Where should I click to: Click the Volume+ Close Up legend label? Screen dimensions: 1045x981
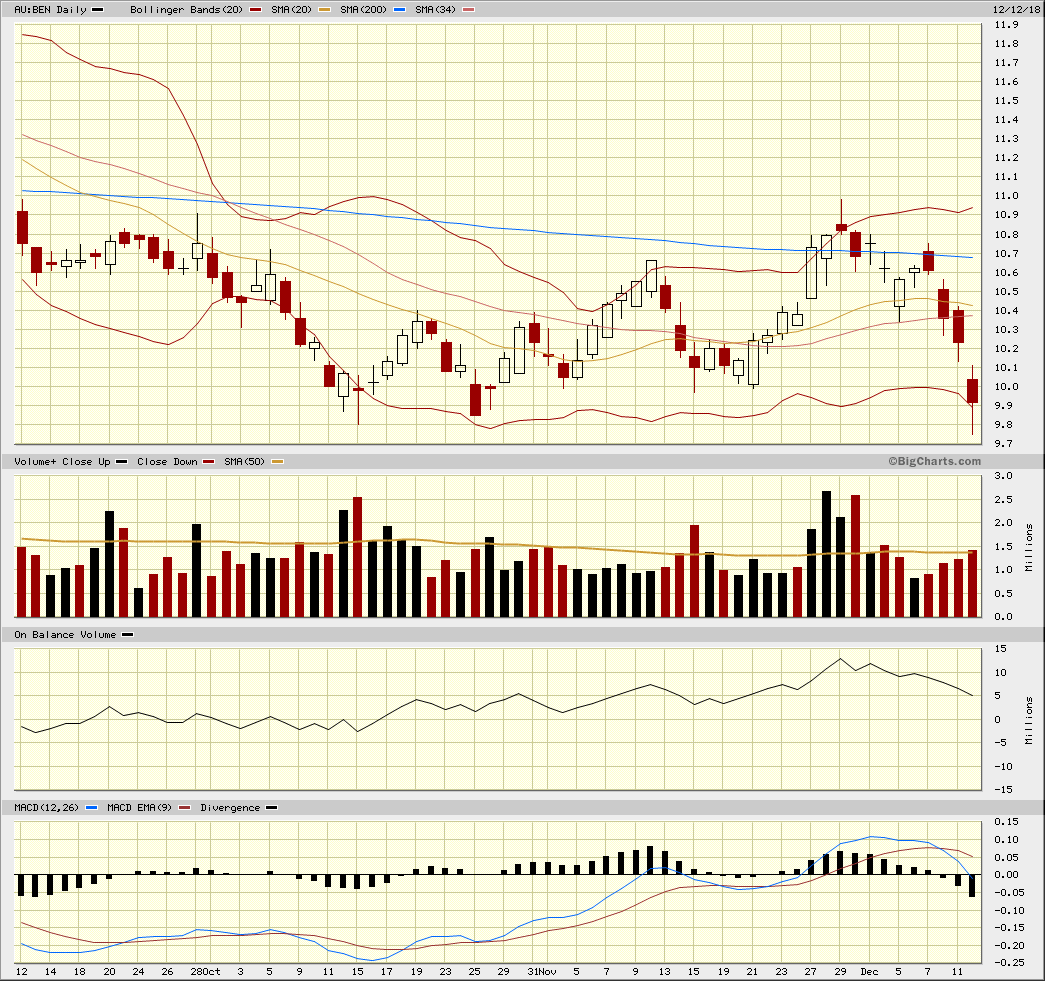point(62,461)
